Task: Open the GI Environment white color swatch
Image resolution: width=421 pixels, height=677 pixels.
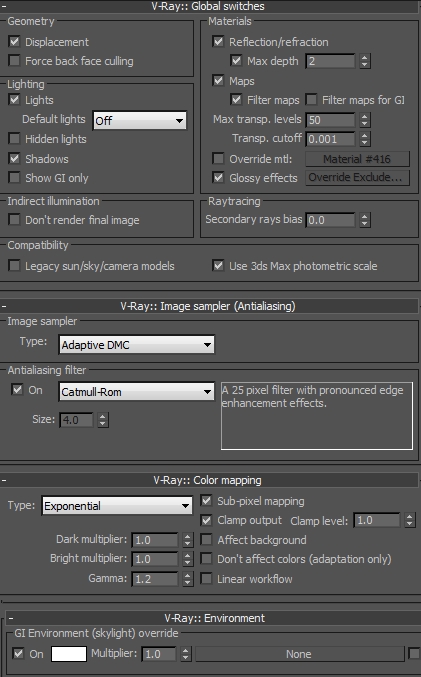Action: pyautogui.click(x=69, y=654)
